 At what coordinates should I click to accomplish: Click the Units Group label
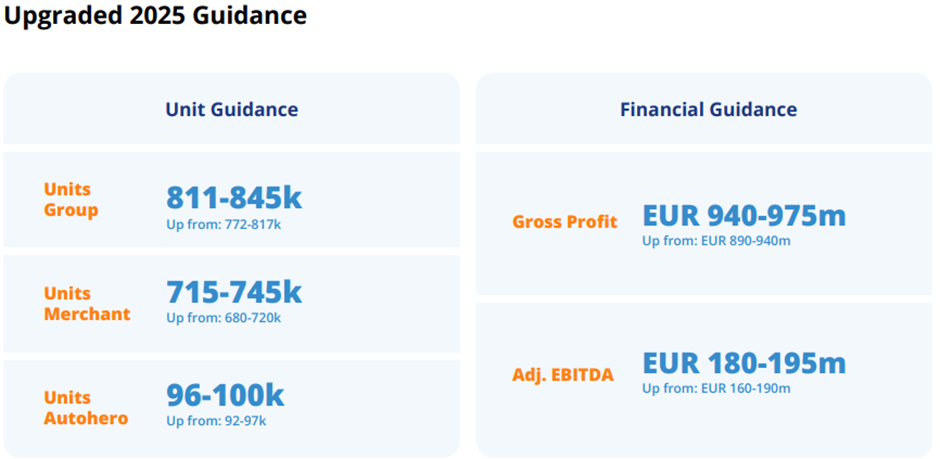click(x=71, y=200)
